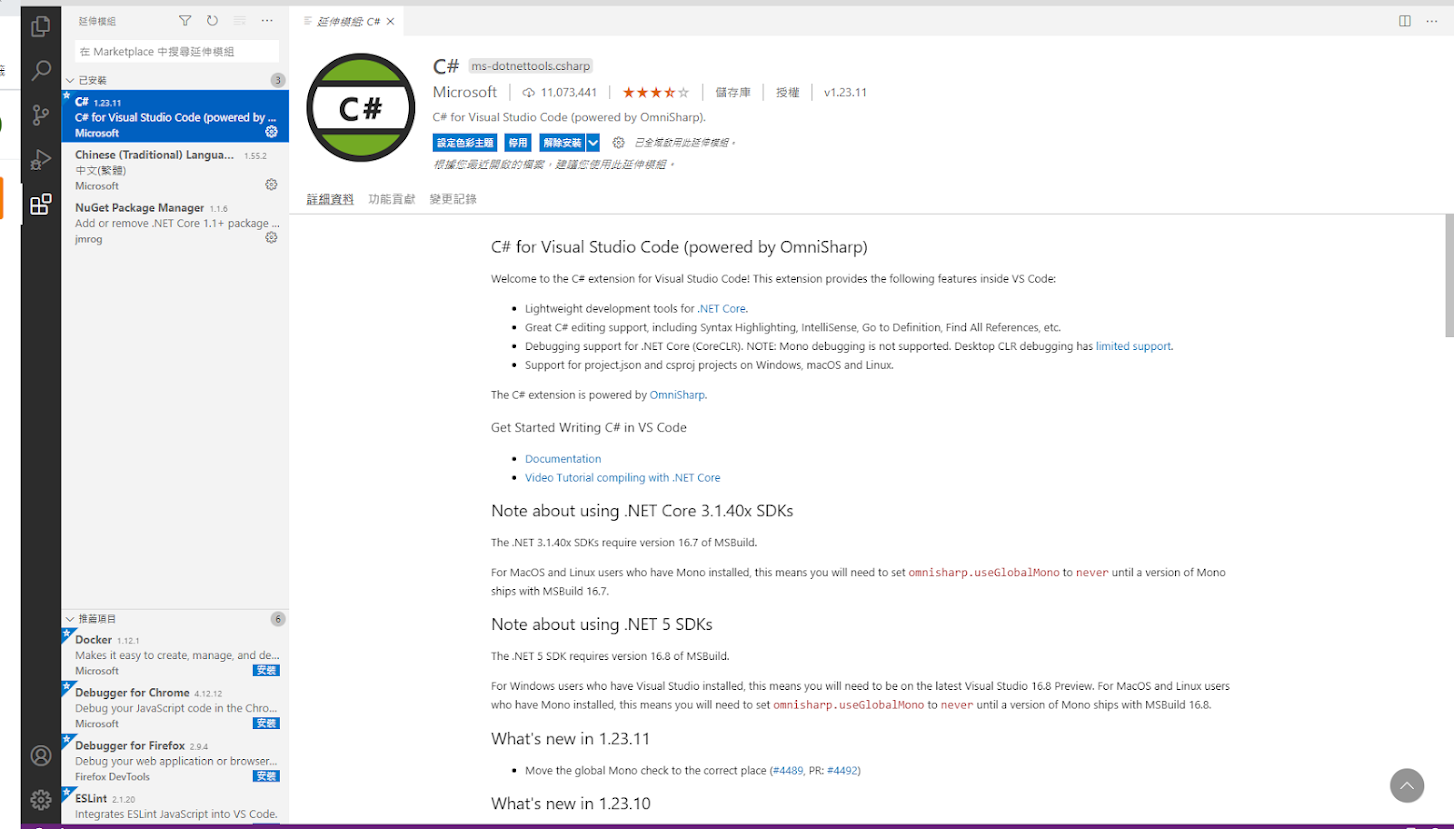
Task: Select the C# extension editor tab
Action: coord(348,21)
